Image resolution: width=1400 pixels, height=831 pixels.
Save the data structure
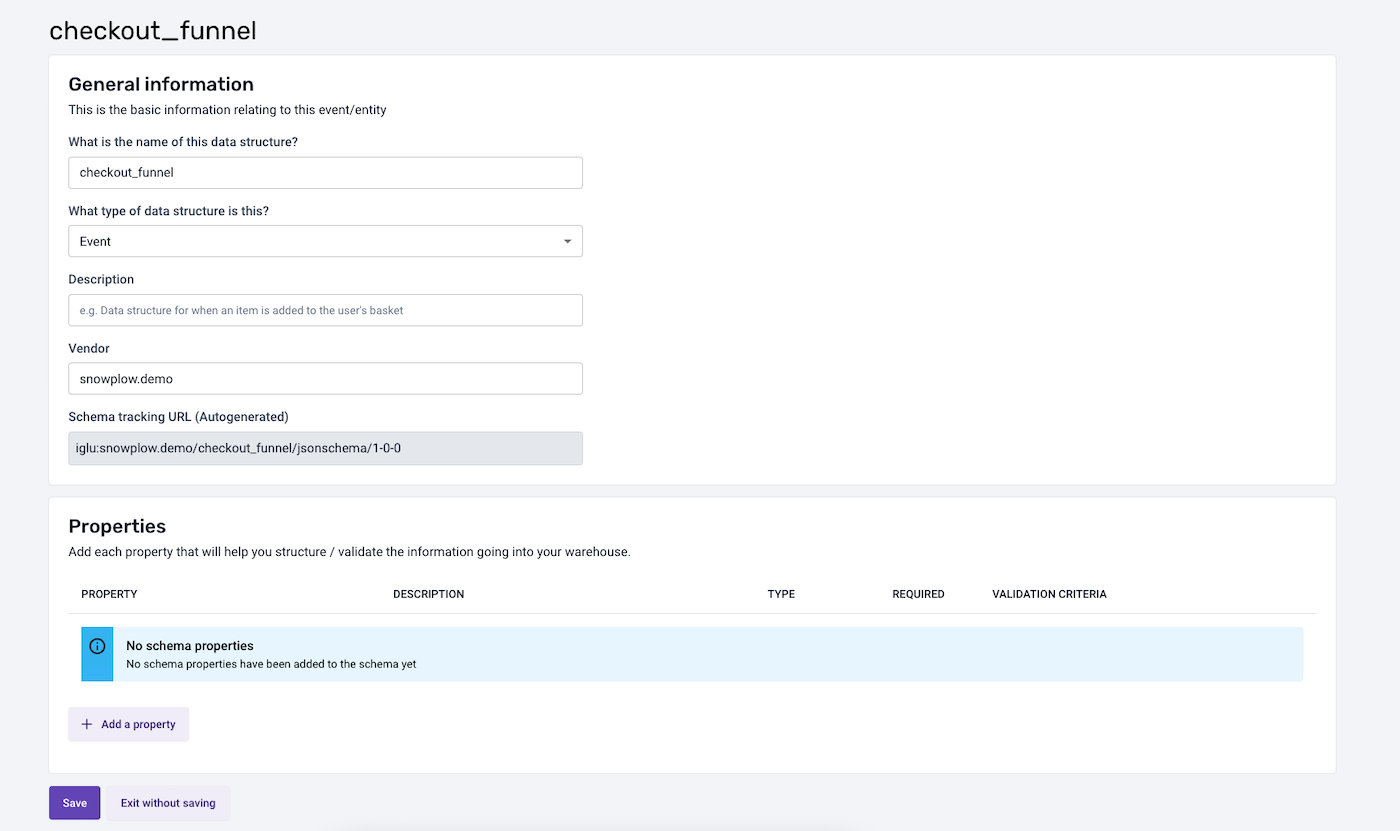tap(74, 803)
